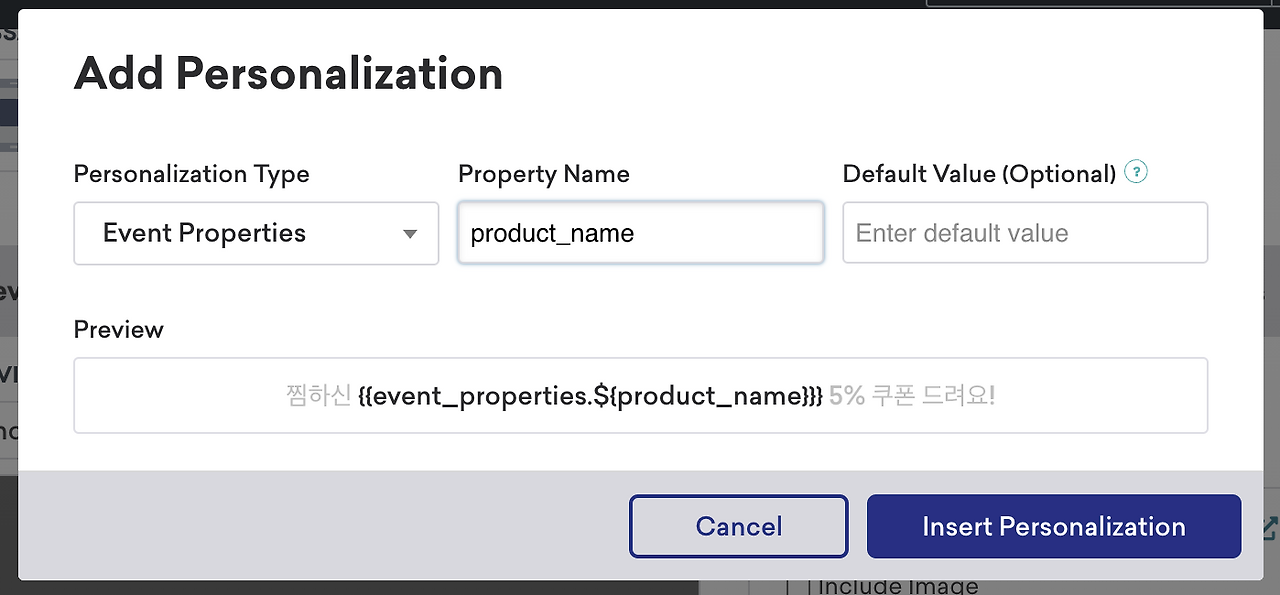Click Insert Personalization
Viewport: 1280px width, 595px height.
1053,527
